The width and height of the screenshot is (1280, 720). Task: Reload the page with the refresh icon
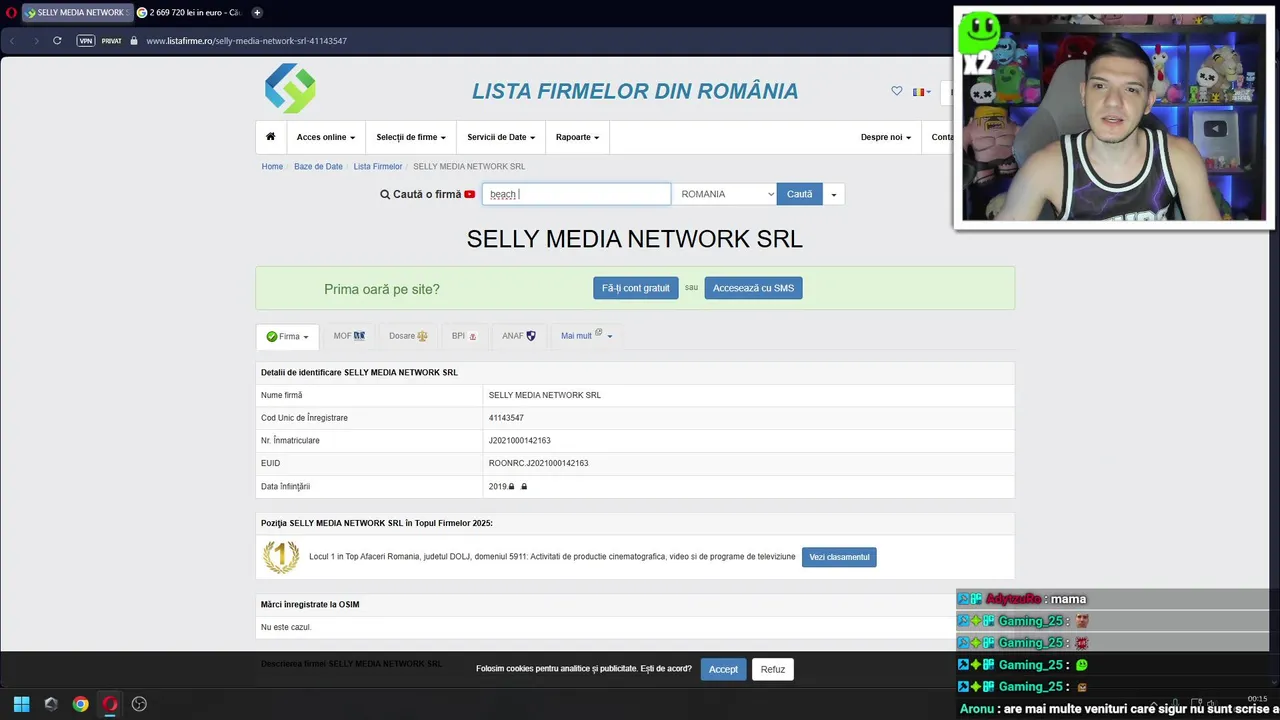click(57, 41)
